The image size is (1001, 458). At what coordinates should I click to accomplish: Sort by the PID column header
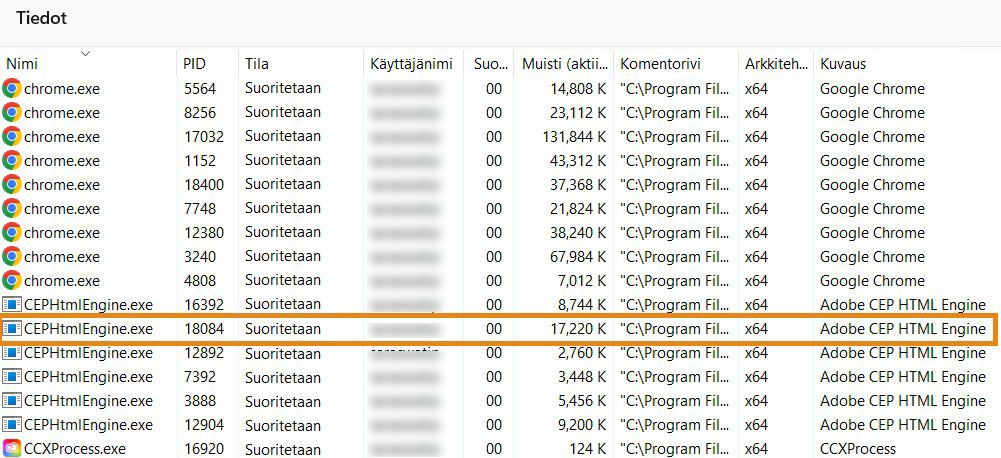pyautogui.click(x=195, y=64)
